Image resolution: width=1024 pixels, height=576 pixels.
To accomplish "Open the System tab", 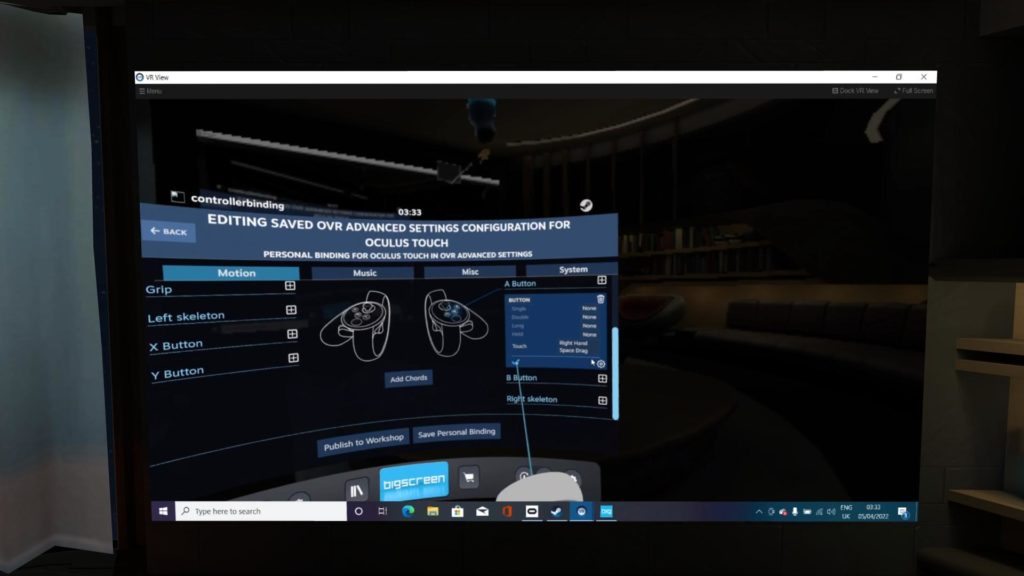I will click(x=572, y=269).
